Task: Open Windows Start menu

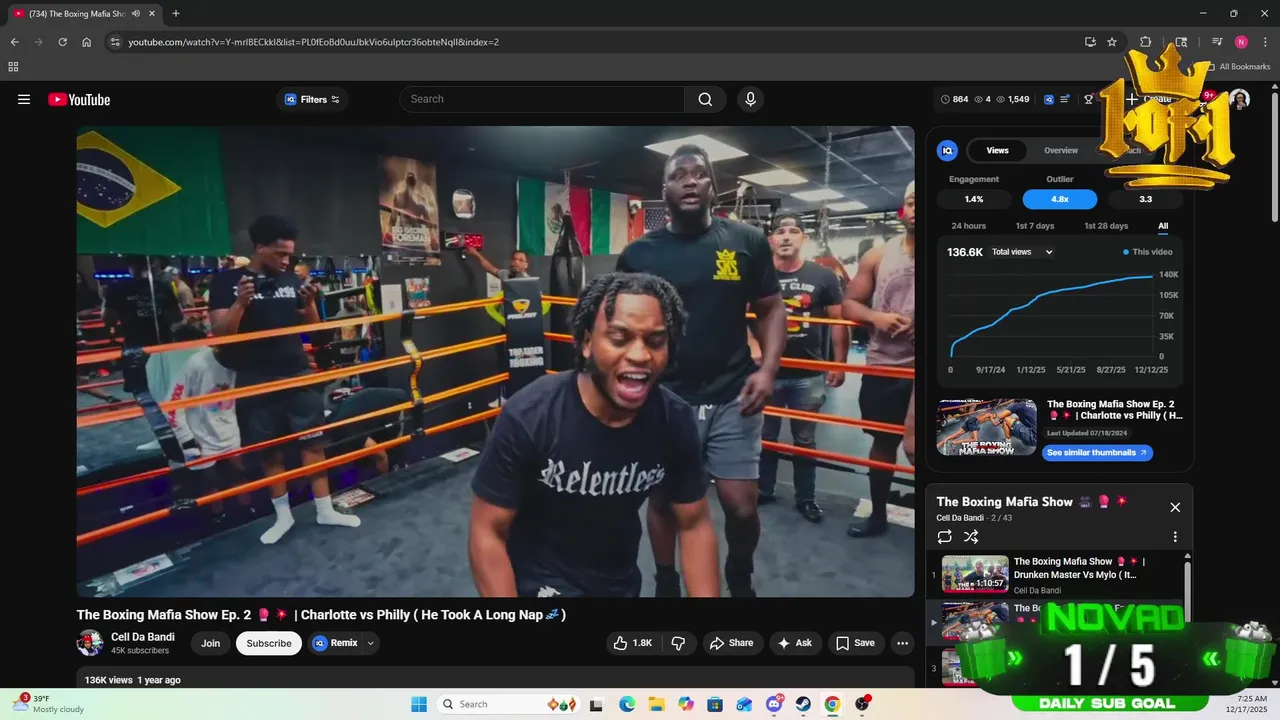Action: (x=419, y=704)
